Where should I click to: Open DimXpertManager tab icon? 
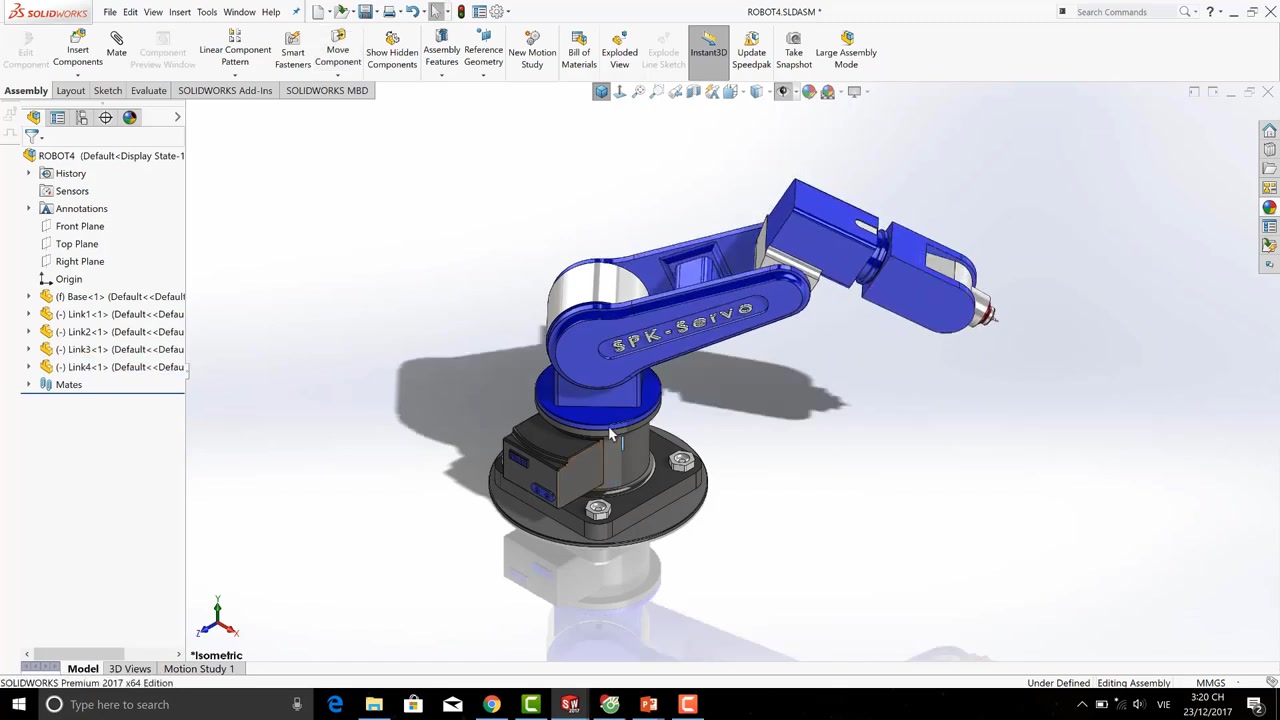click(x=105, y=118)
